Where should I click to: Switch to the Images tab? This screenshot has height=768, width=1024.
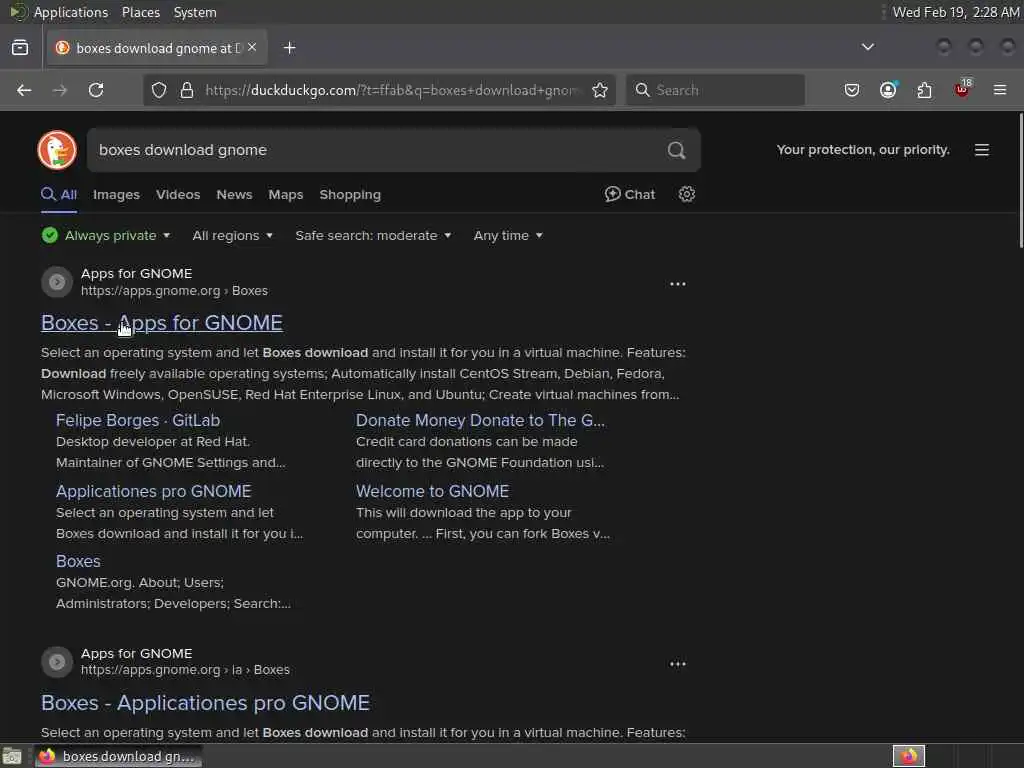tap(116, 195)
